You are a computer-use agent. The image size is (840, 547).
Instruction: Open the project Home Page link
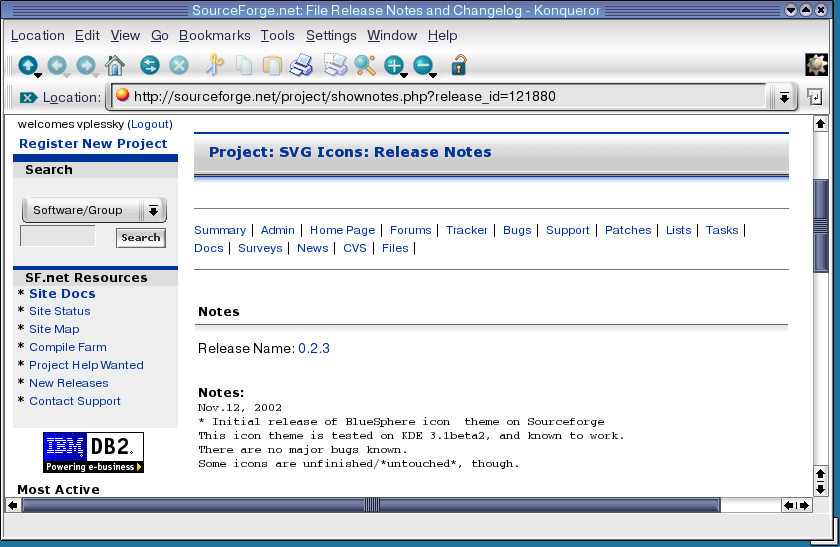342,230
